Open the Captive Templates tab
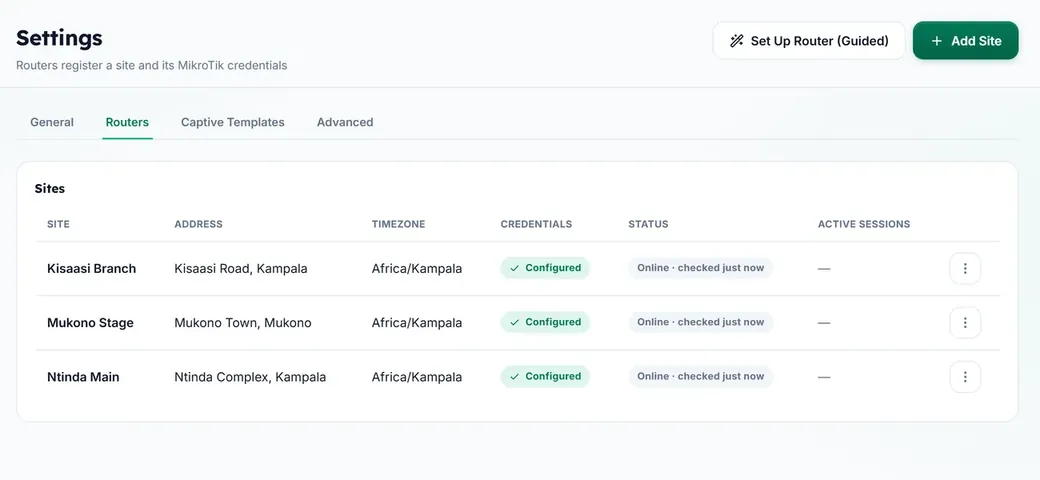The height and width of the screenshot is (480, 1040). pos(233,122)
